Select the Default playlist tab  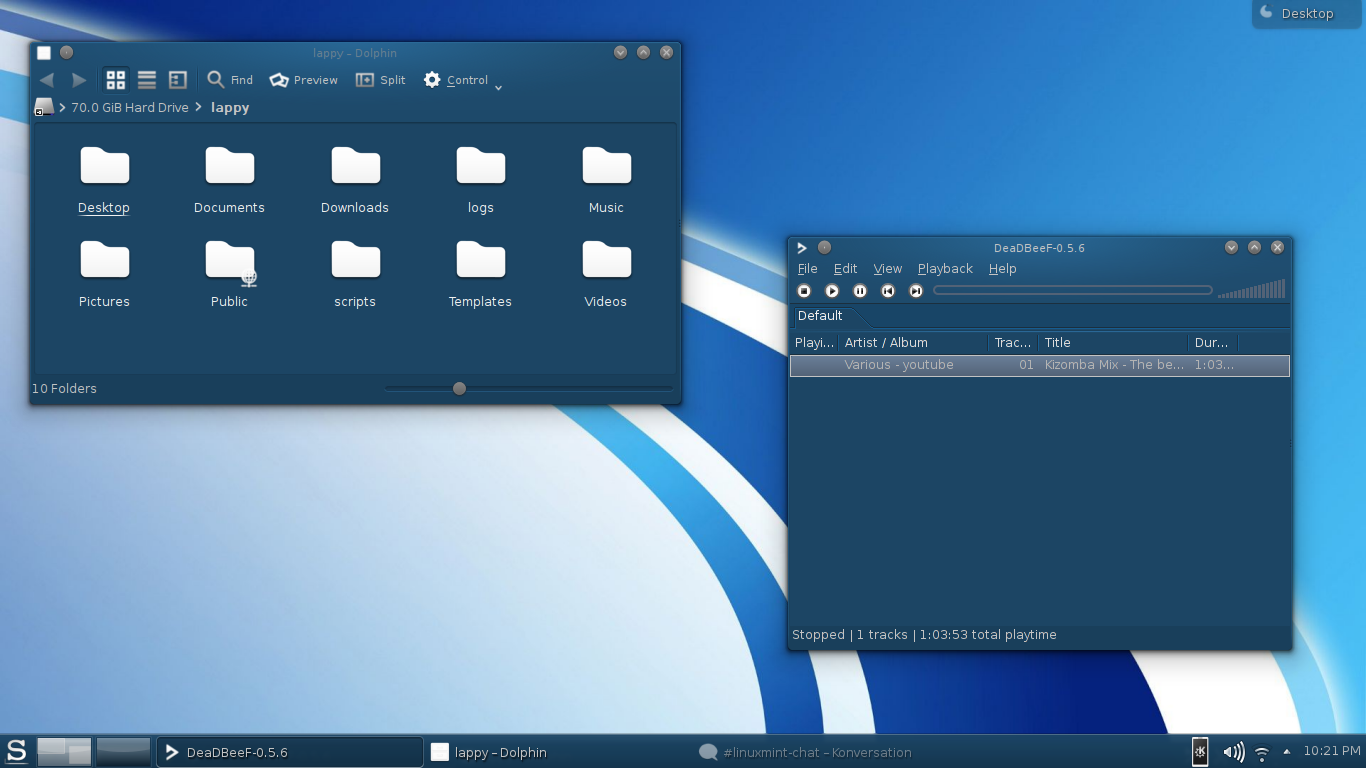click(x=820, y=316)
